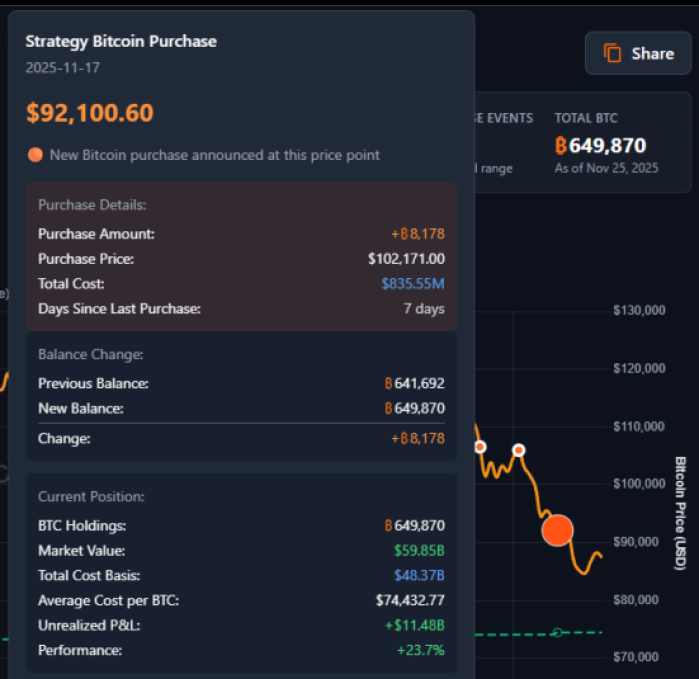Click the Total Cost $835.55M value

point(413,284)
